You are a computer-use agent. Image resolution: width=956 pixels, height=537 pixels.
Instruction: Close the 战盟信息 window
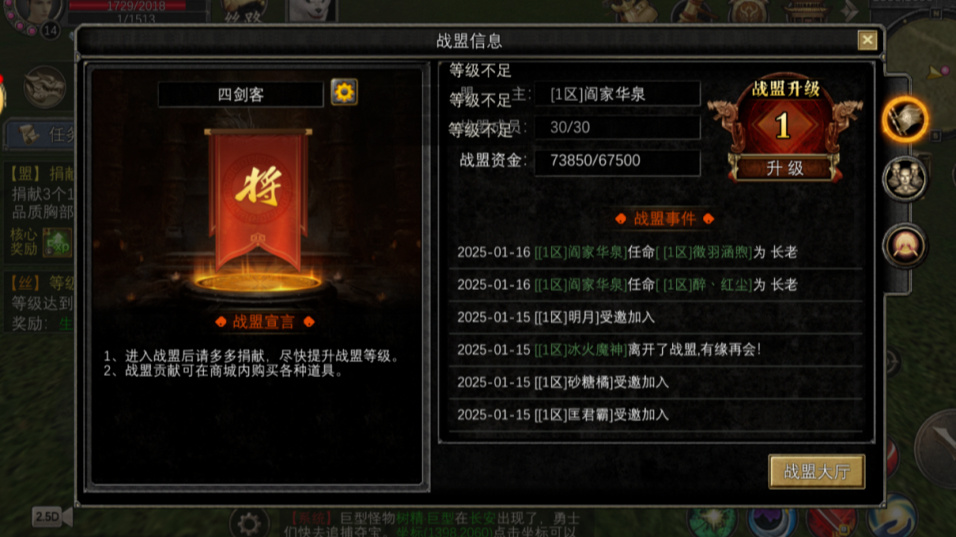click(x=867, y=40)
